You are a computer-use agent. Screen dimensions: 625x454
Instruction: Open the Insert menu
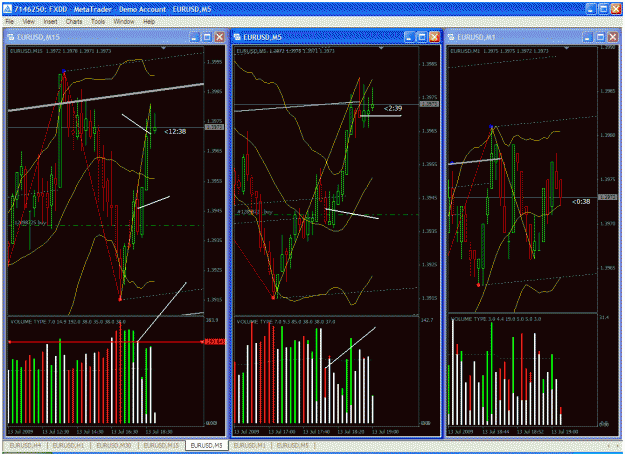50,22
